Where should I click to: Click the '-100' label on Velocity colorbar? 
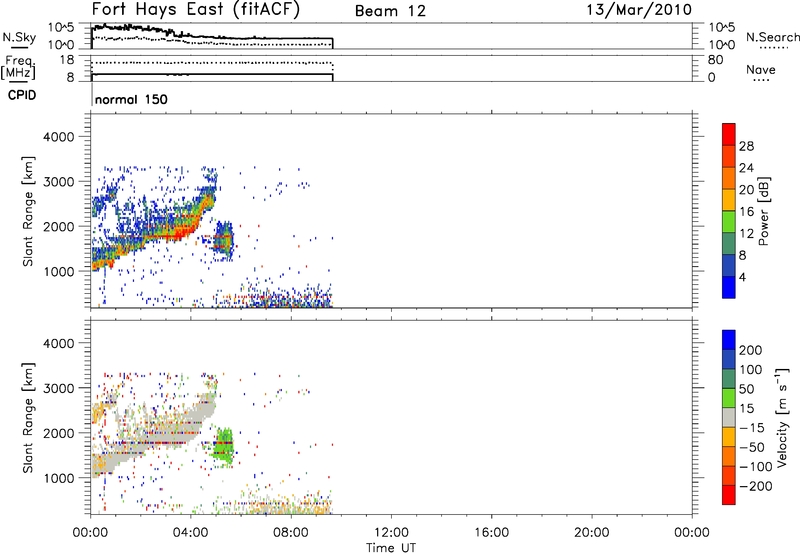pyautogui.click(x=756, y=466)
